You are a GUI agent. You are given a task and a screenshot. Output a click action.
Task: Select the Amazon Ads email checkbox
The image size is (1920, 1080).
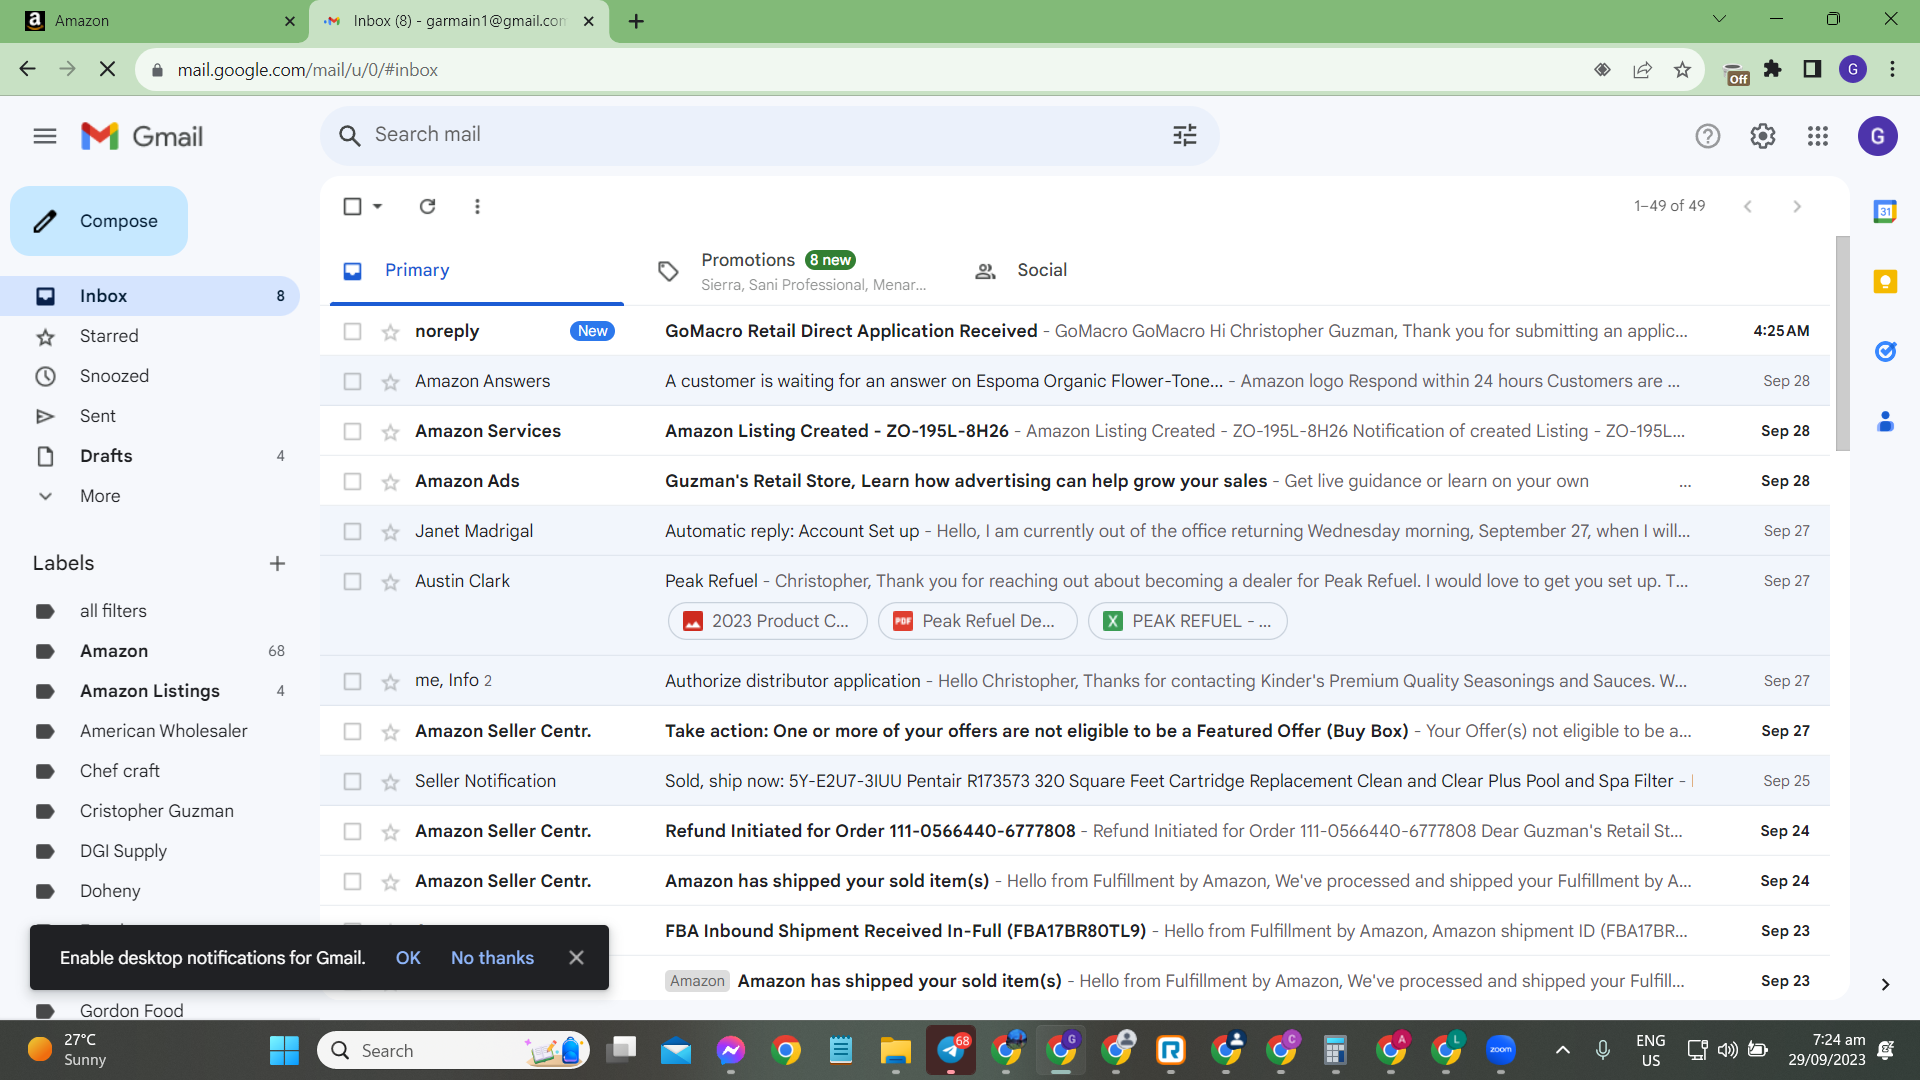coord(352,481)
